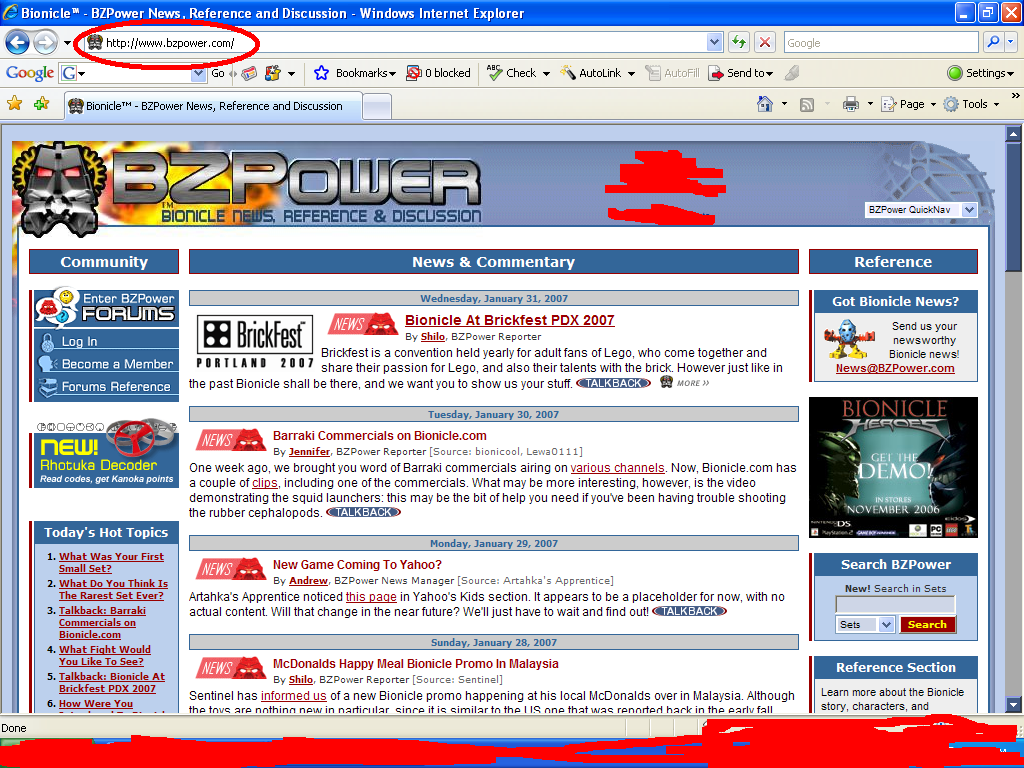1024x768 pixels.
Task: Open the Page menu
Action: click(x=908, y=104)
